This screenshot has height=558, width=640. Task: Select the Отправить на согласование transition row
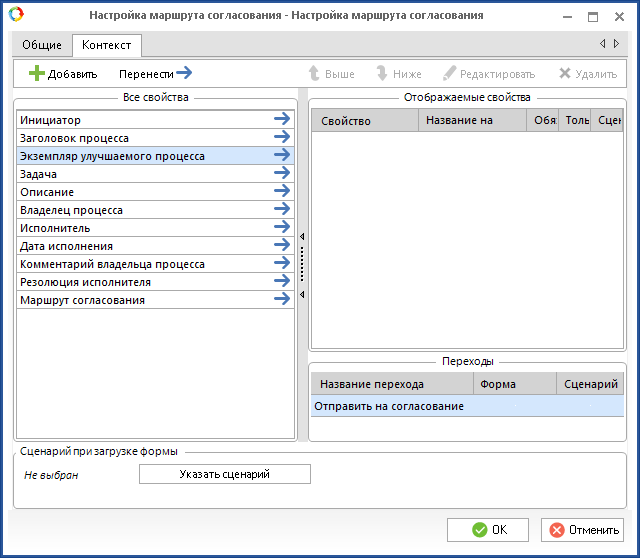click(x=390, y=406)
